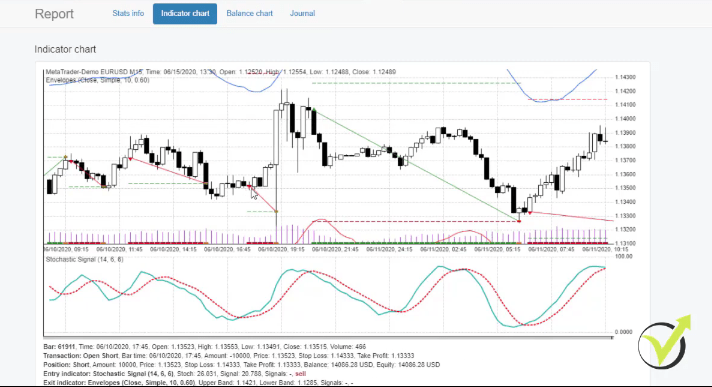The height and width of the screenshot is (387, 712).
Task: Click the Envelopes (Close, Simple, 10, 0.60) label
Action: (x=97, y=80)
